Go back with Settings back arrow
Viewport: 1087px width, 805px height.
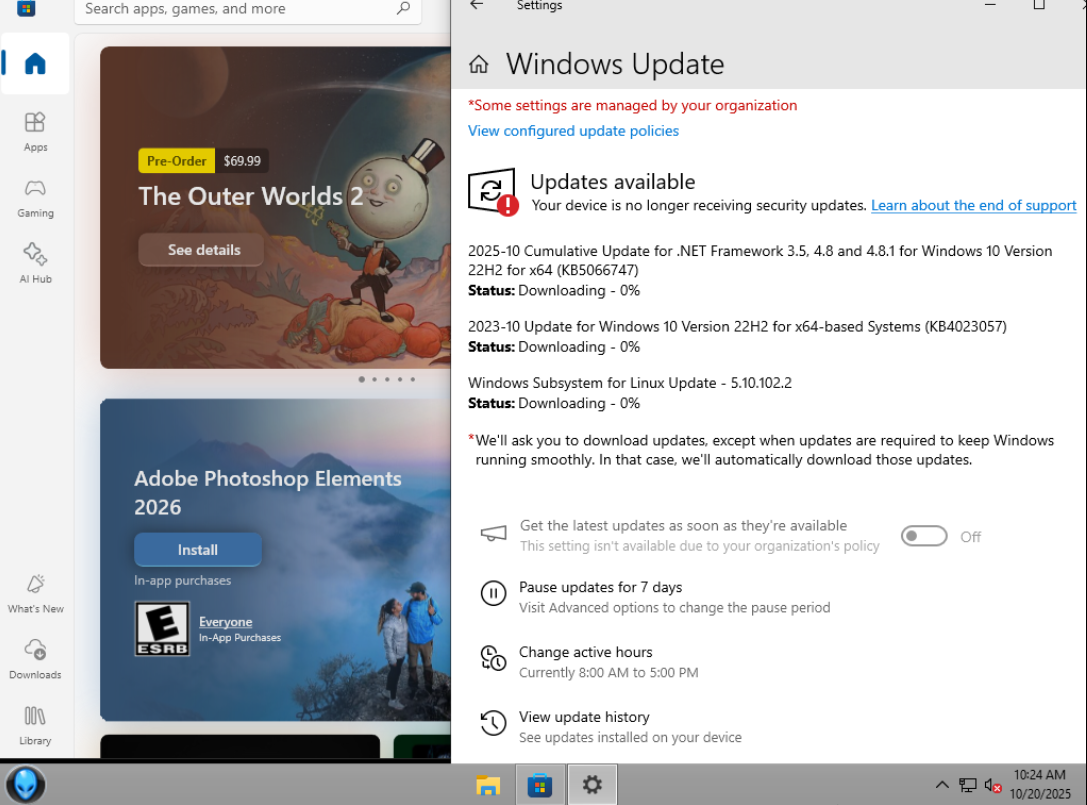tap(476, 5)
